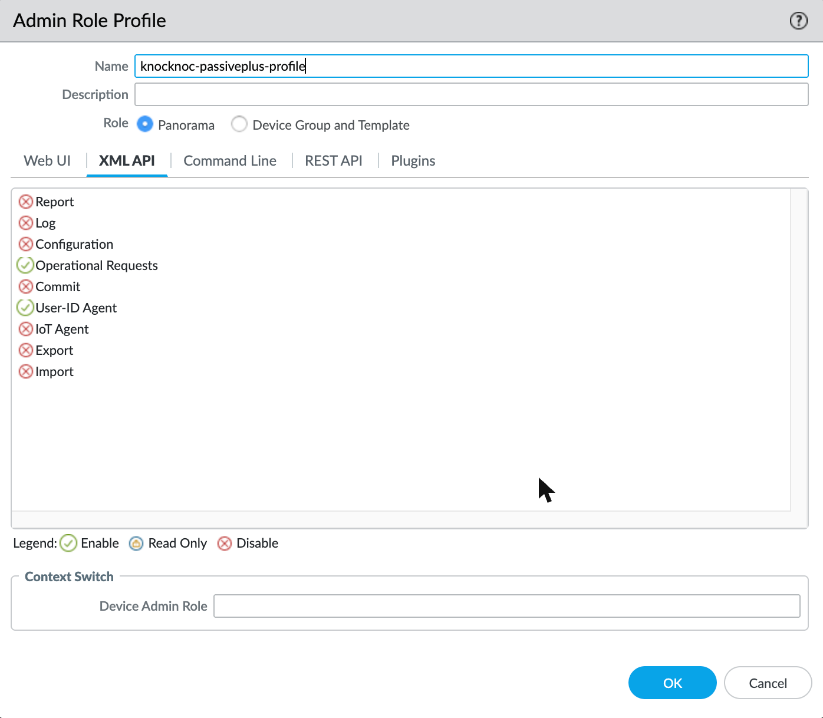Screen dimensions: 823x718
Task: Click into the Name field
Action: click(x=471, y=66)
